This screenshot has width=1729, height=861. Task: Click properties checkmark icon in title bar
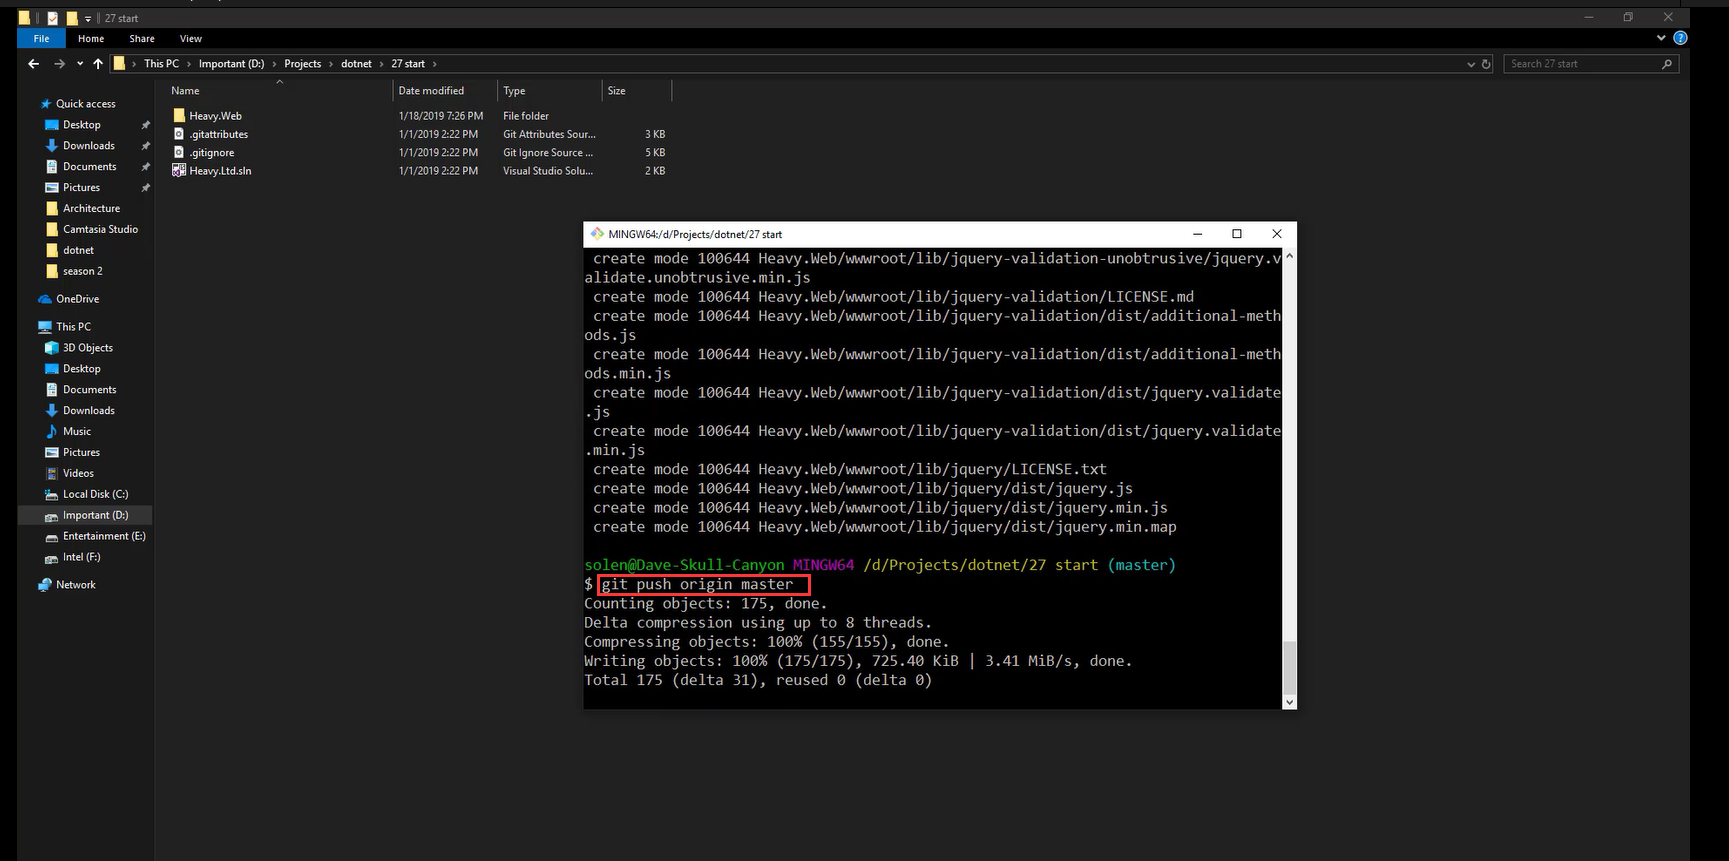(x=53, y=18)
